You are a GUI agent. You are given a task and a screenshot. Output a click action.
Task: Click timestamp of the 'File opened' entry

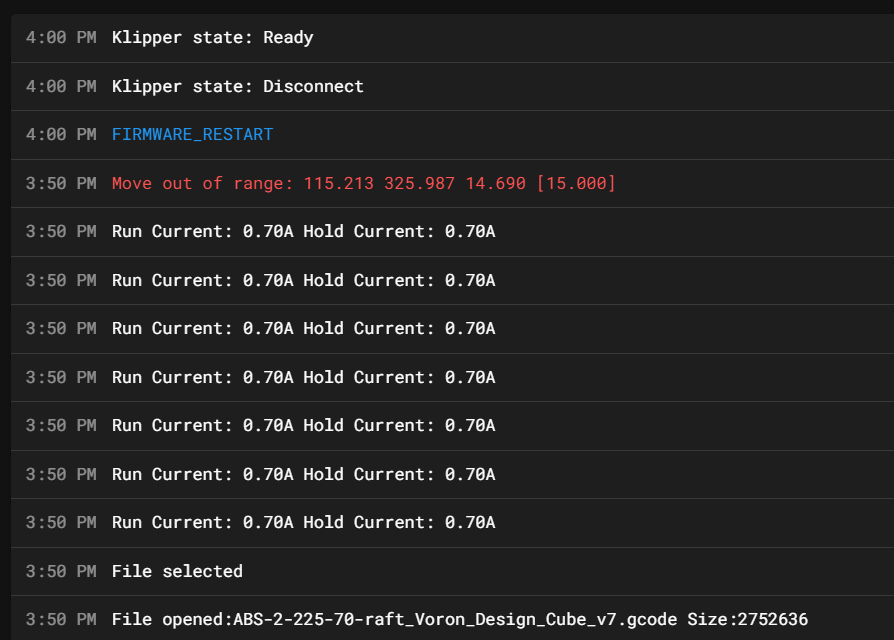coord(61,619)
